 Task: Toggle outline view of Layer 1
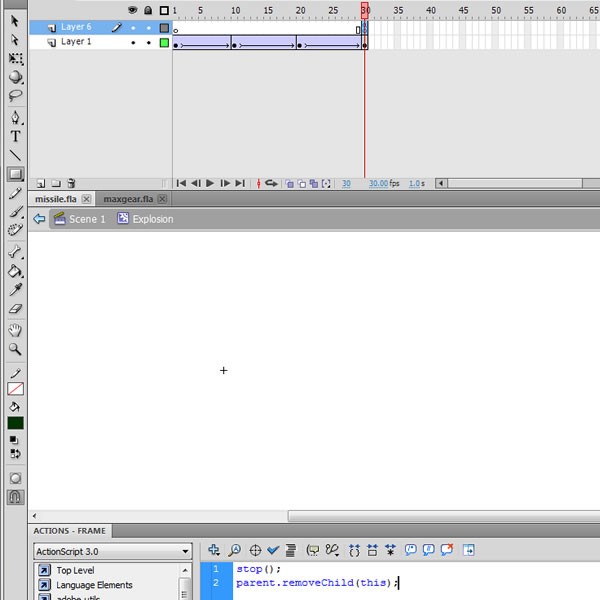click(x=164, y=43)
